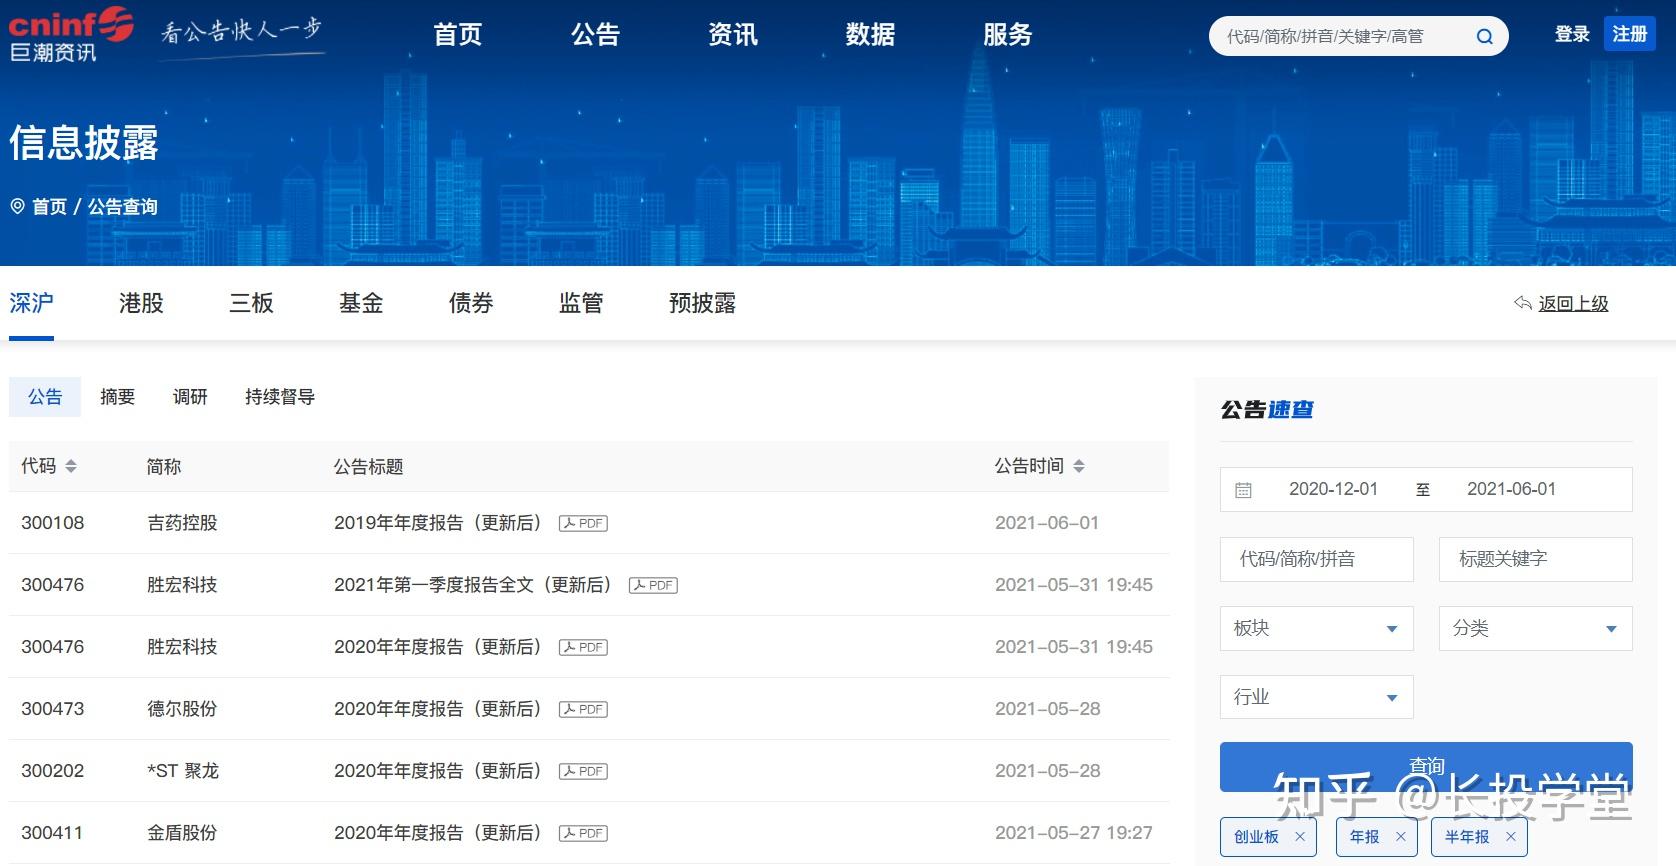The image size is (1676, 866).
Task: Click the 创业板 filter tag label
Action: pyautogui.click(x=1256, y=837)
